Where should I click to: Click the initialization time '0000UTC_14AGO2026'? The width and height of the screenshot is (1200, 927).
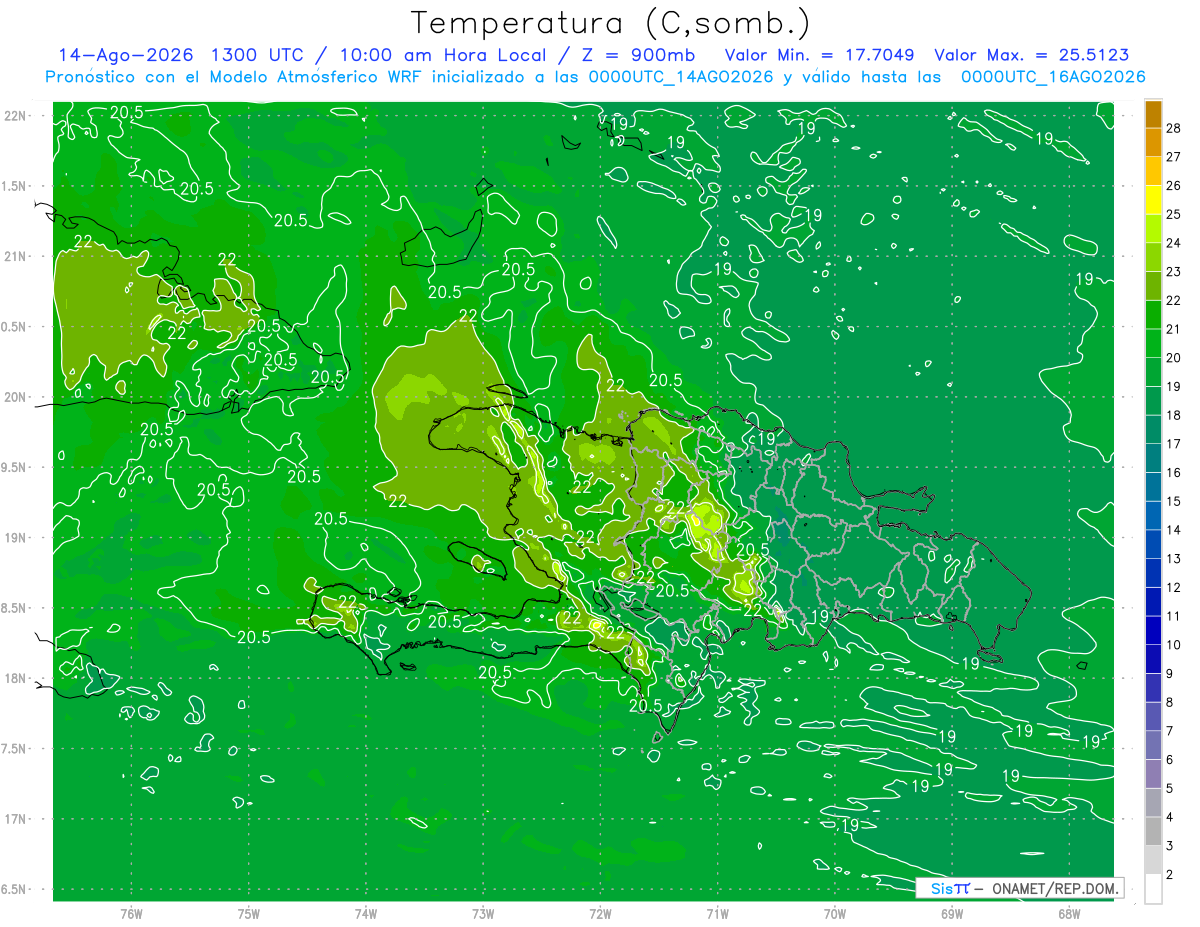point(683,77)
